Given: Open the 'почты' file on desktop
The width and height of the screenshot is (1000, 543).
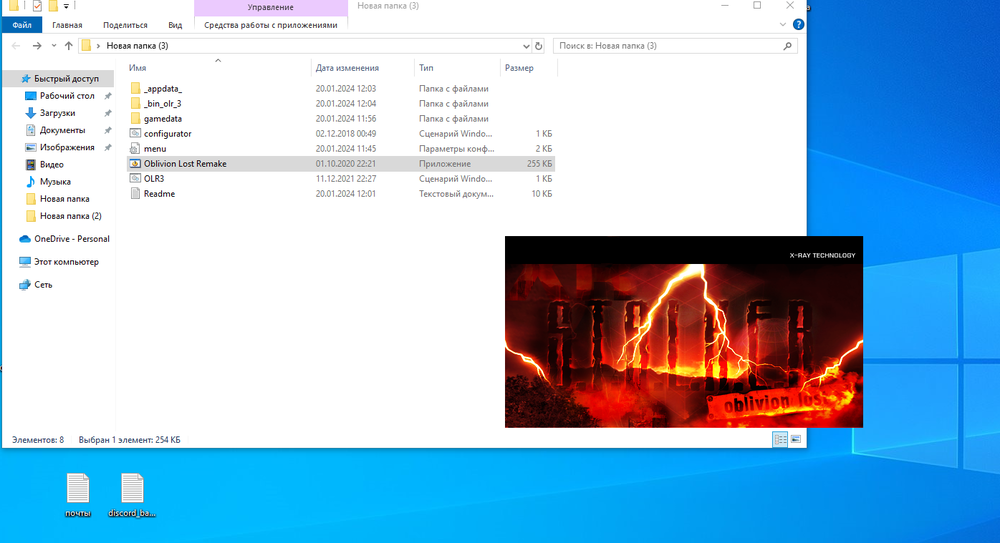Looking at the screenshot, I should [78, 489].
